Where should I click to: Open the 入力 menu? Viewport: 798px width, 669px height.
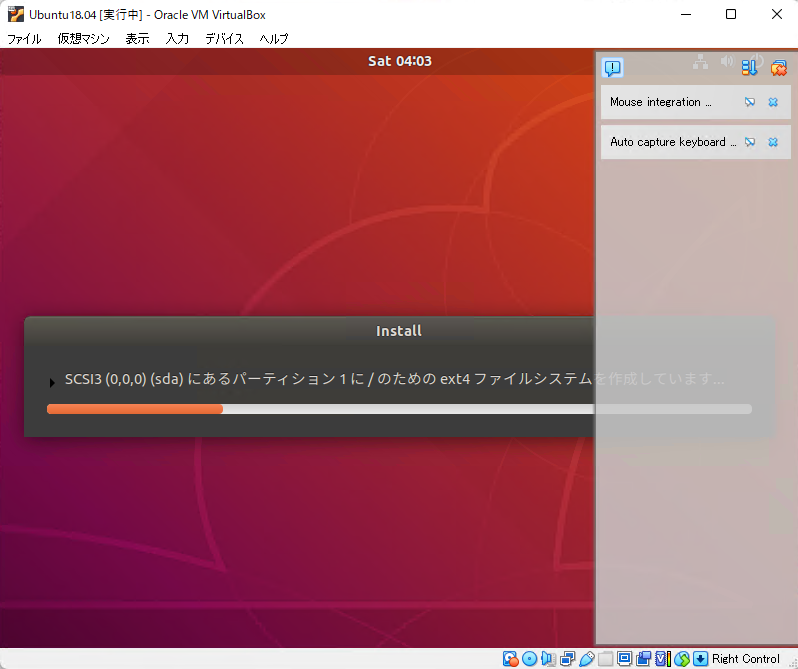click(x=177, y=39)
